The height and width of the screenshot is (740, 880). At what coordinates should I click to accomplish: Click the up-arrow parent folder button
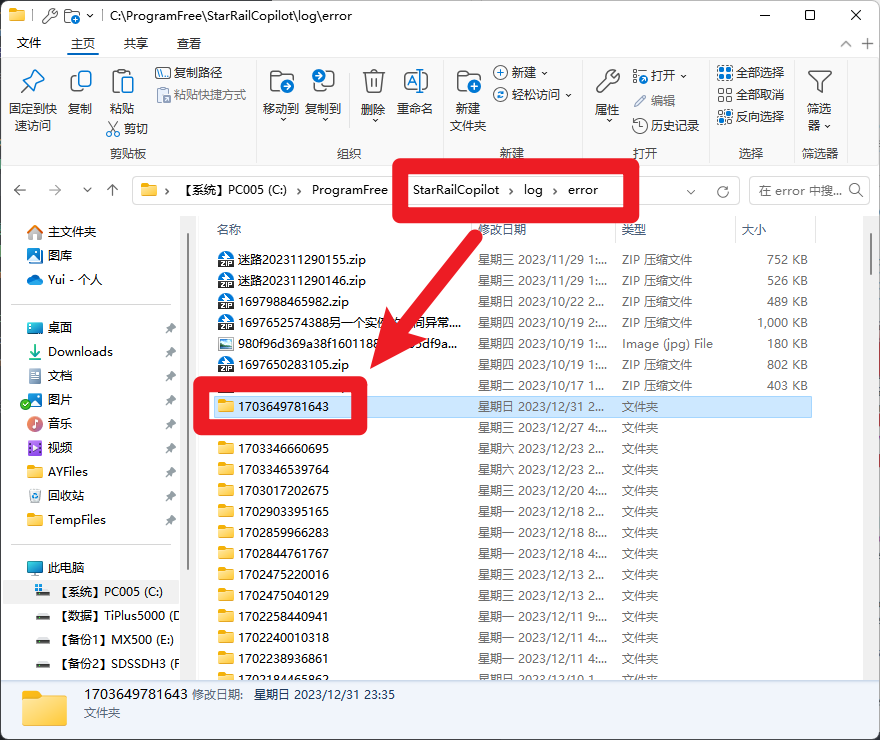pyautogui.click(x=112, y=190)
